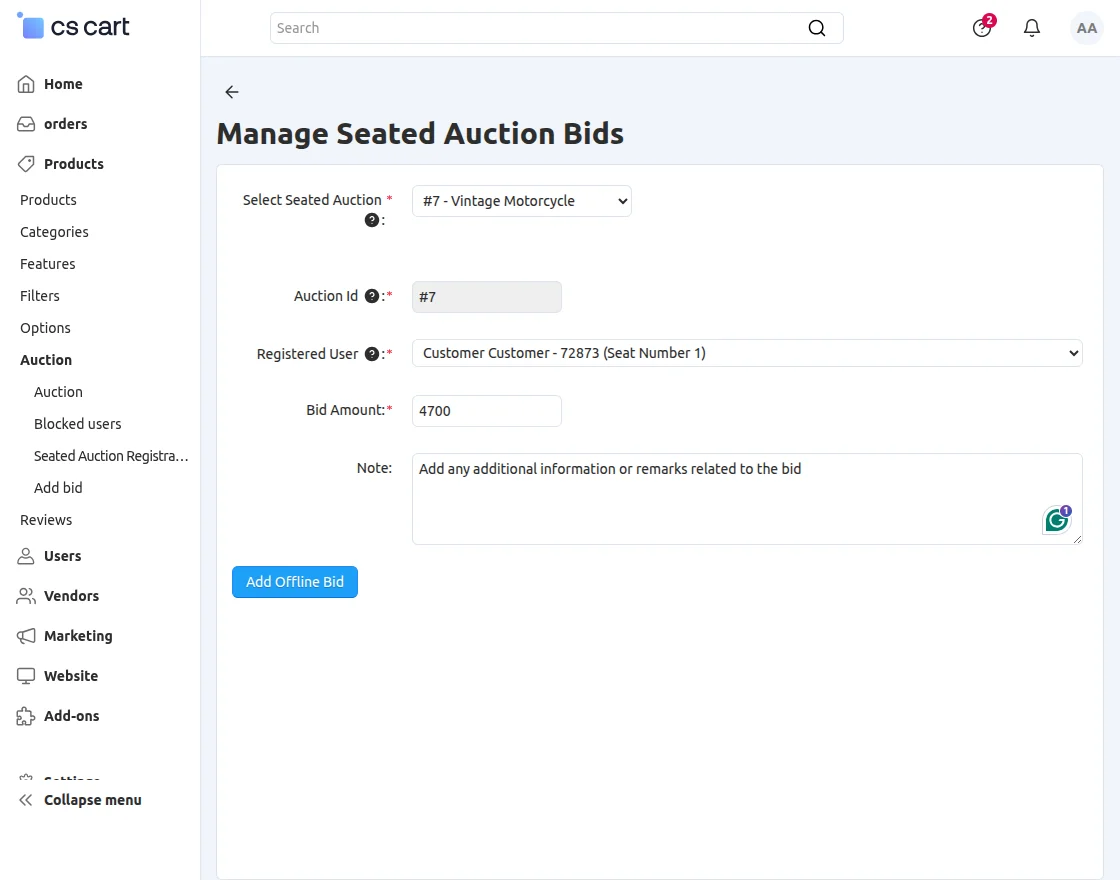The height and width of the screenshot is (880, 1120).
Task: Click the Add Offline Bid button
Action: pos(294,582)
